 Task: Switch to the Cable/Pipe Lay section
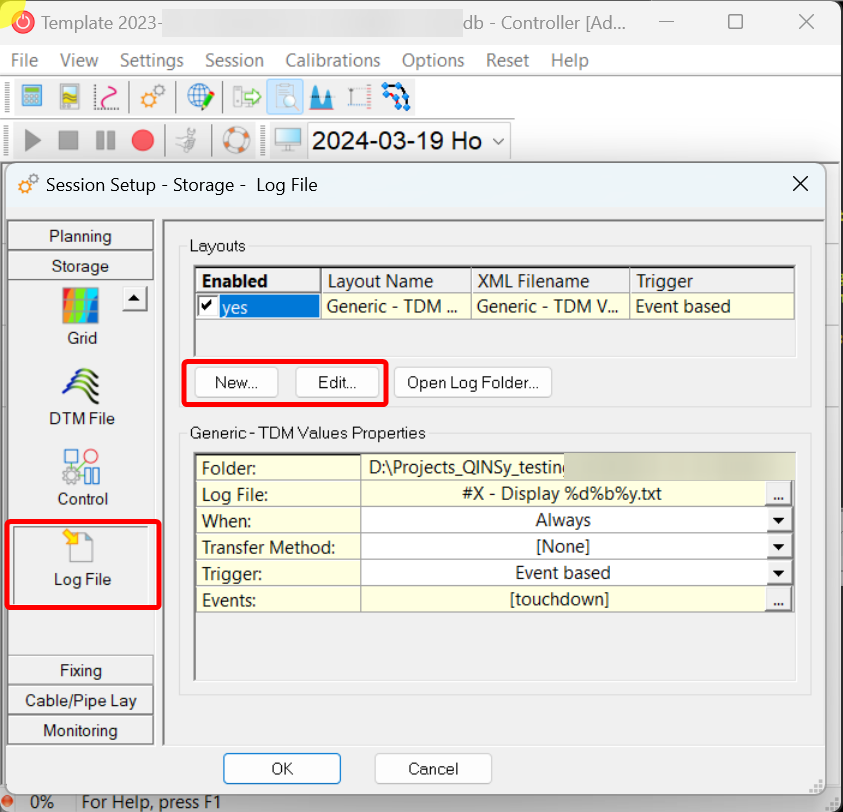(x=81, y=701)
